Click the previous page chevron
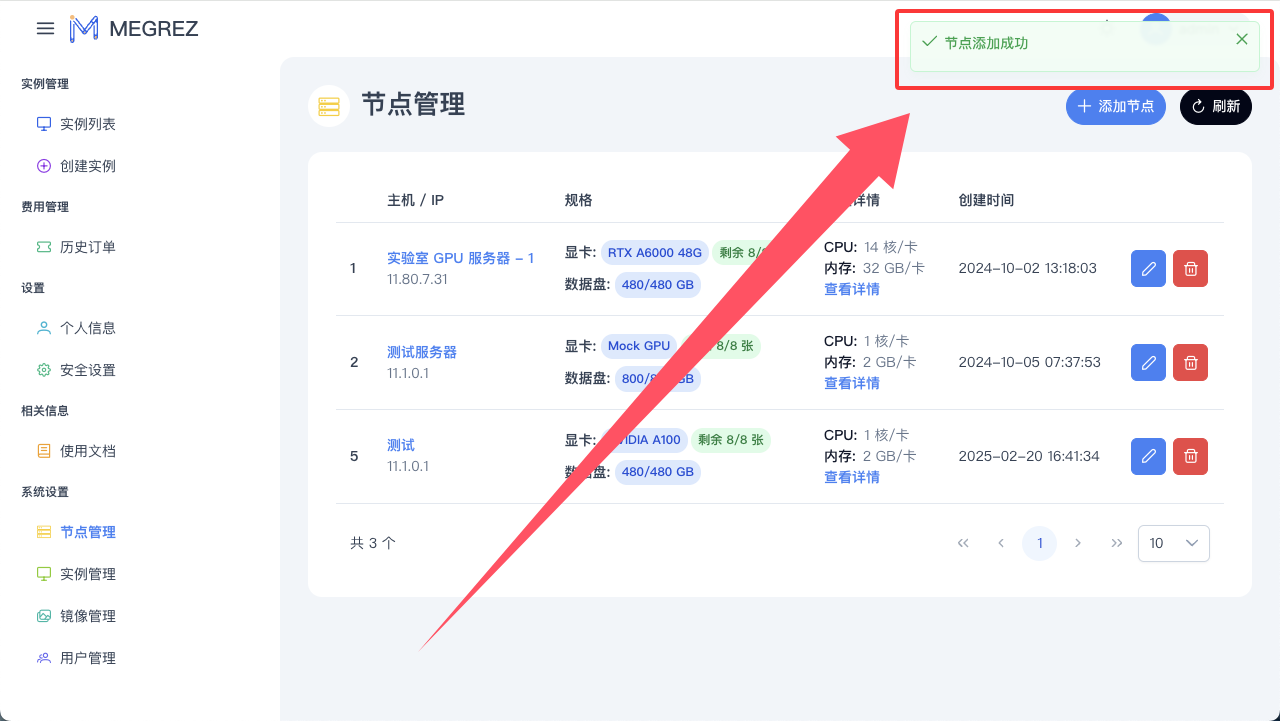This screenshot has height=721, width=1280. pyautogui.click(x=1001, y=543)
